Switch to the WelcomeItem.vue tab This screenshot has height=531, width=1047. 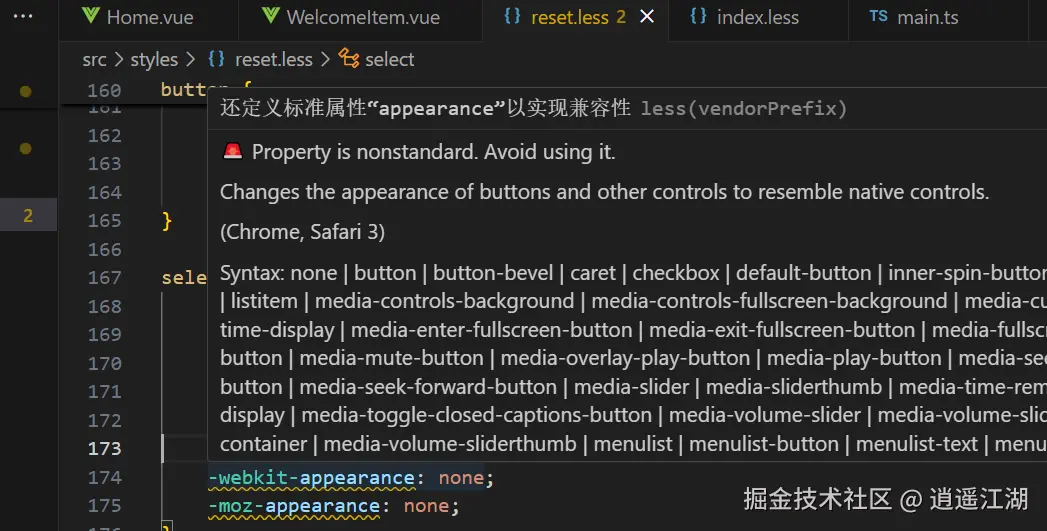point(362,18)
